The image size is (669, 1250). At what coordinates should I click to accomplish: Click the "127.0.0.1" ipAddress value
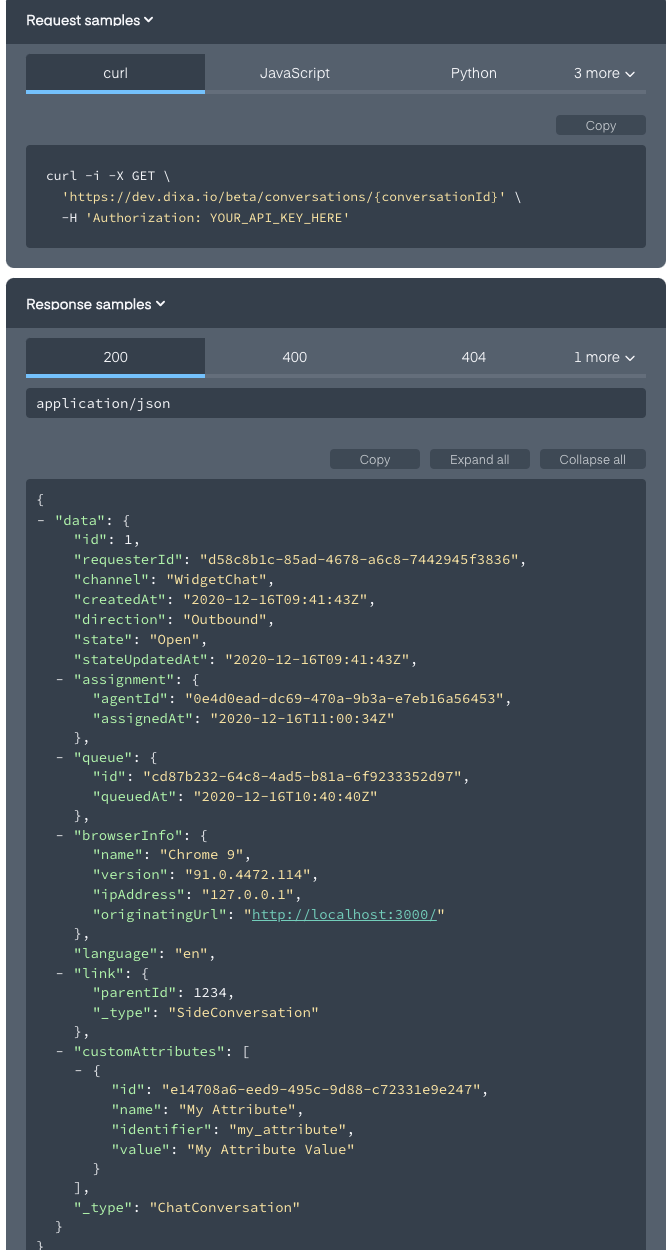click(x=248, y=894)
